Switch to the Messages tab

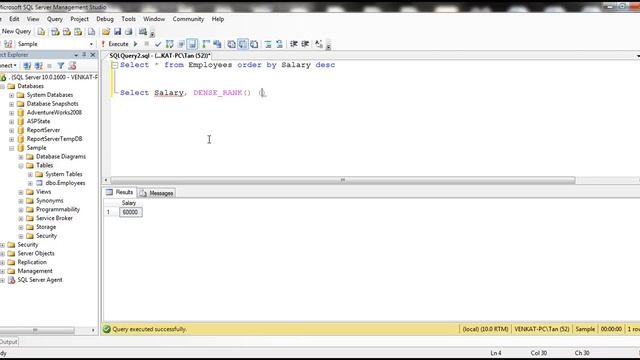click(157, 193)
